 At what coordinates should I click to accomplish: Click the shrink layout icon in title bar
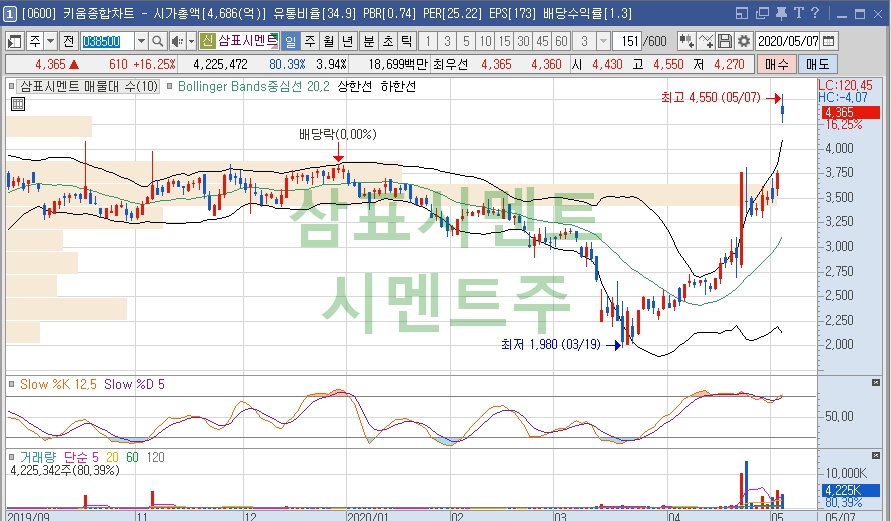(x=742, y=13)
